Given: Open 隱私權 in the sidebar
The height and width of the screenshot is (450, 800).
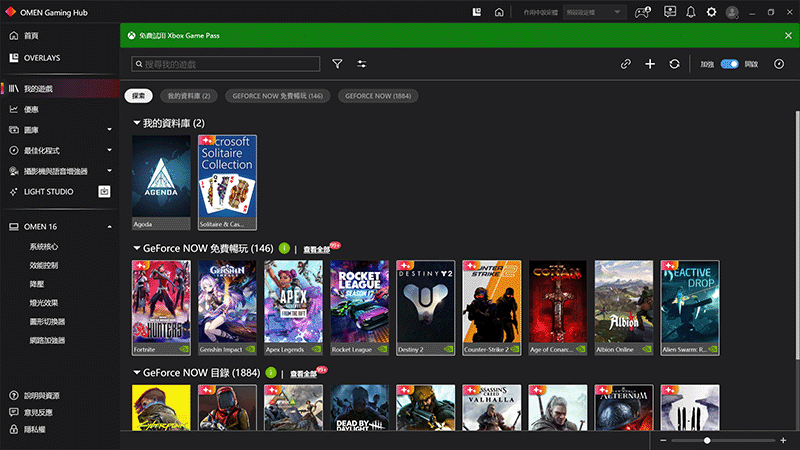Looking at the screenshot, I should 35,429.
